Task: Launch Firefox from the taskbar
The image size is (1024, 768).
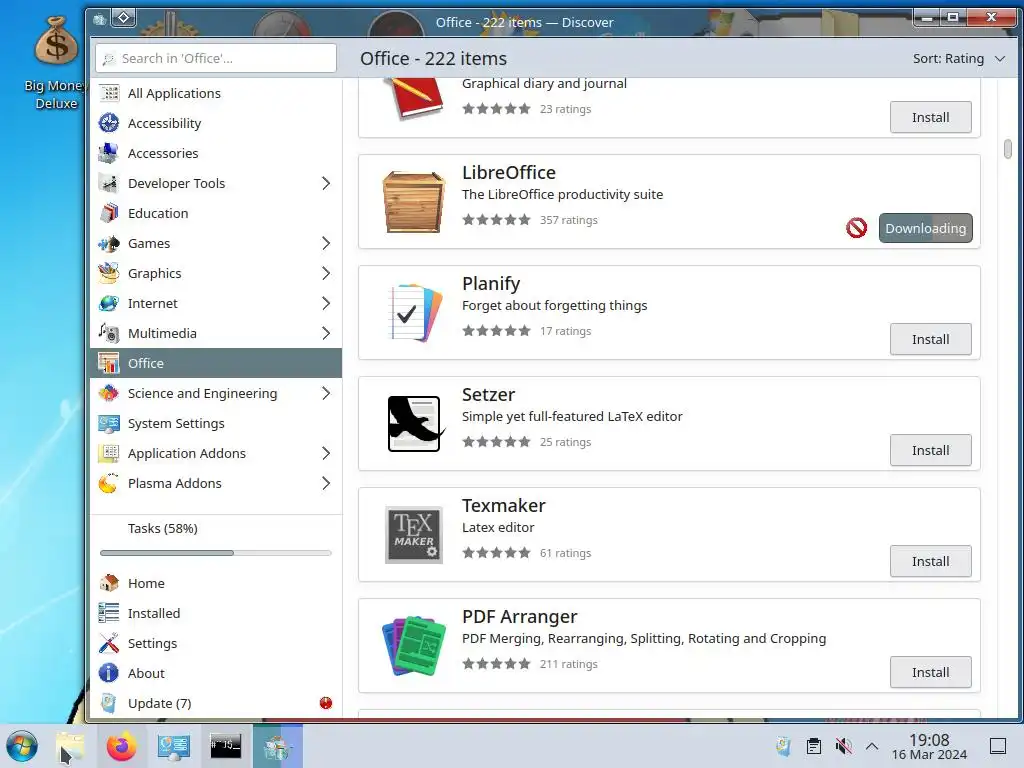Action: click(121, 746)
